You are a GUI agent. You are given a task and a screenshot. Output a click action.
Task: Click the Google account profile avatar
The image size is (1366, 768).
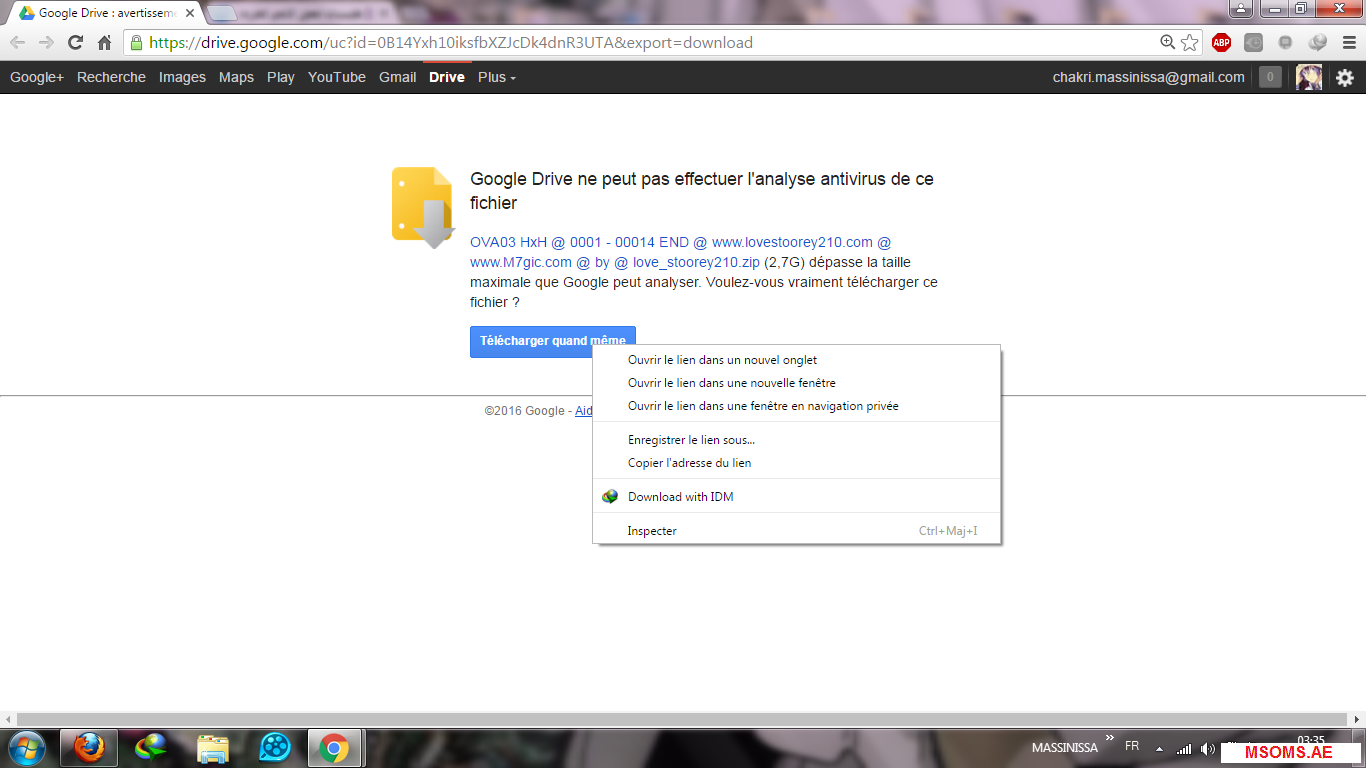click(x=1309, y=77)
